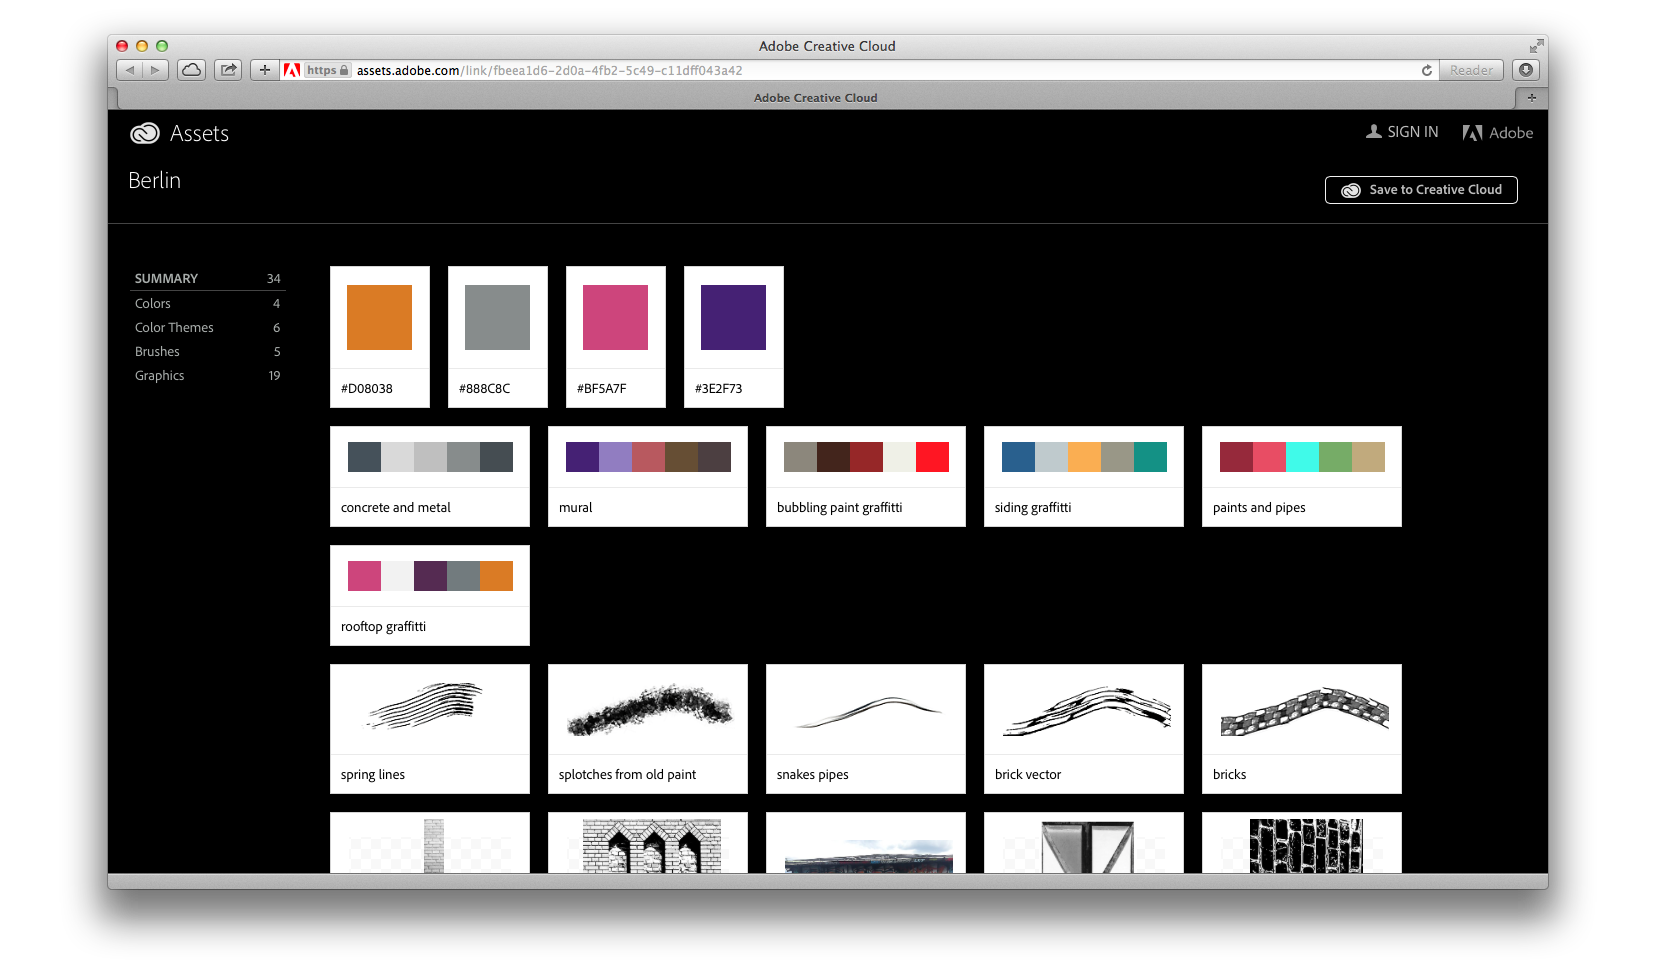
Task: Open iCloud tabs cloud button
Action: coord(191,70)
